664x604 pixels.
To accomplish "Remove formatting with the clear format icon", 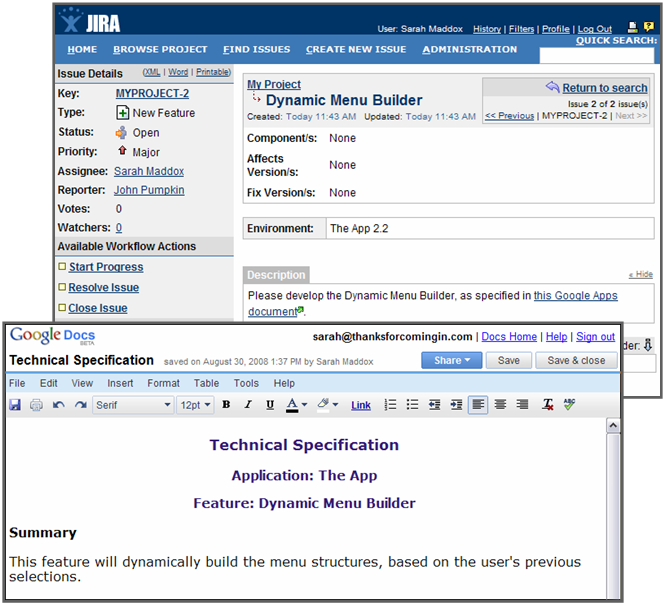I will click(548, 405).
